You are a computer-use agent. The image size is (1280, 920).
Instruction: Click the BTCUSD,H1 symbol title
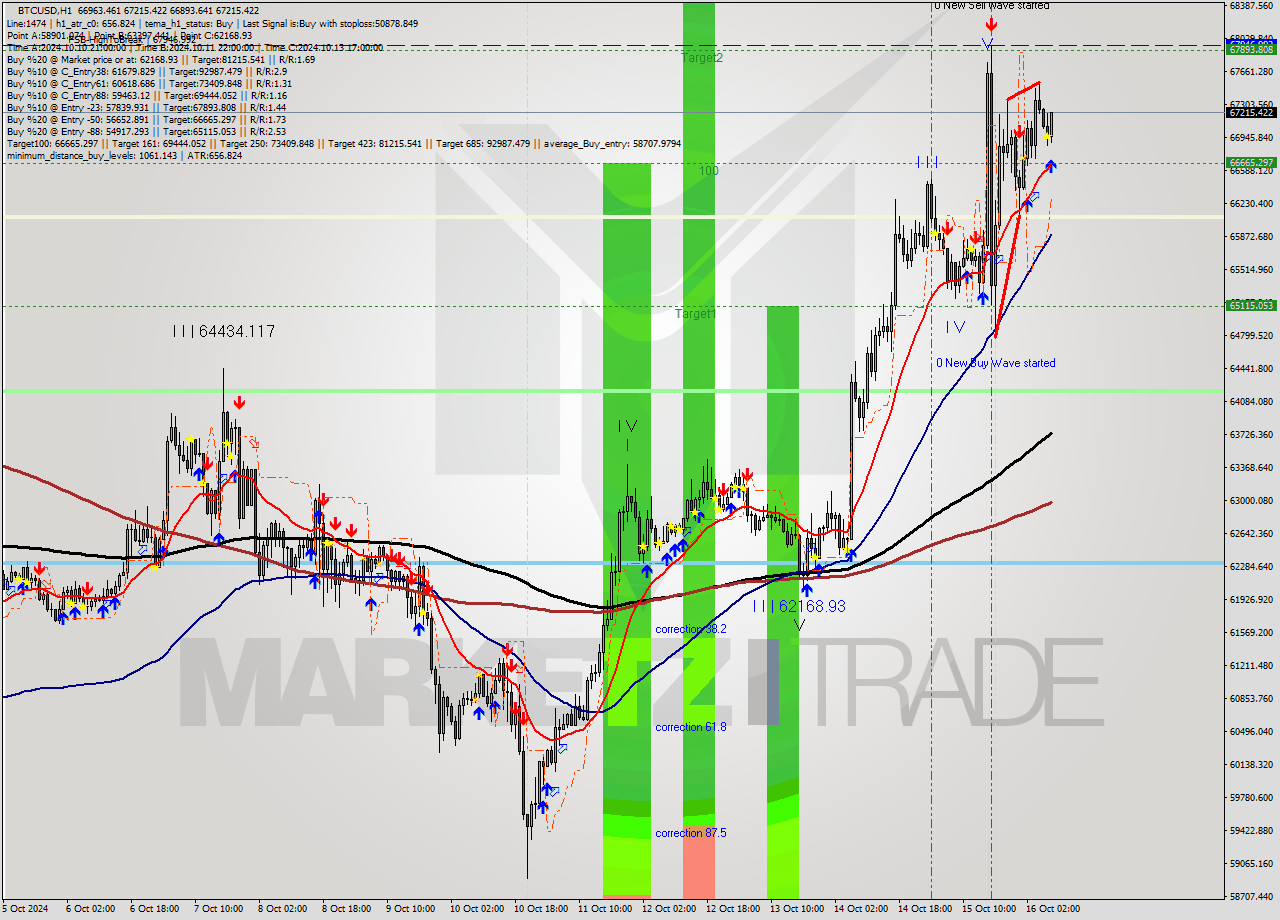pos(44,10)
